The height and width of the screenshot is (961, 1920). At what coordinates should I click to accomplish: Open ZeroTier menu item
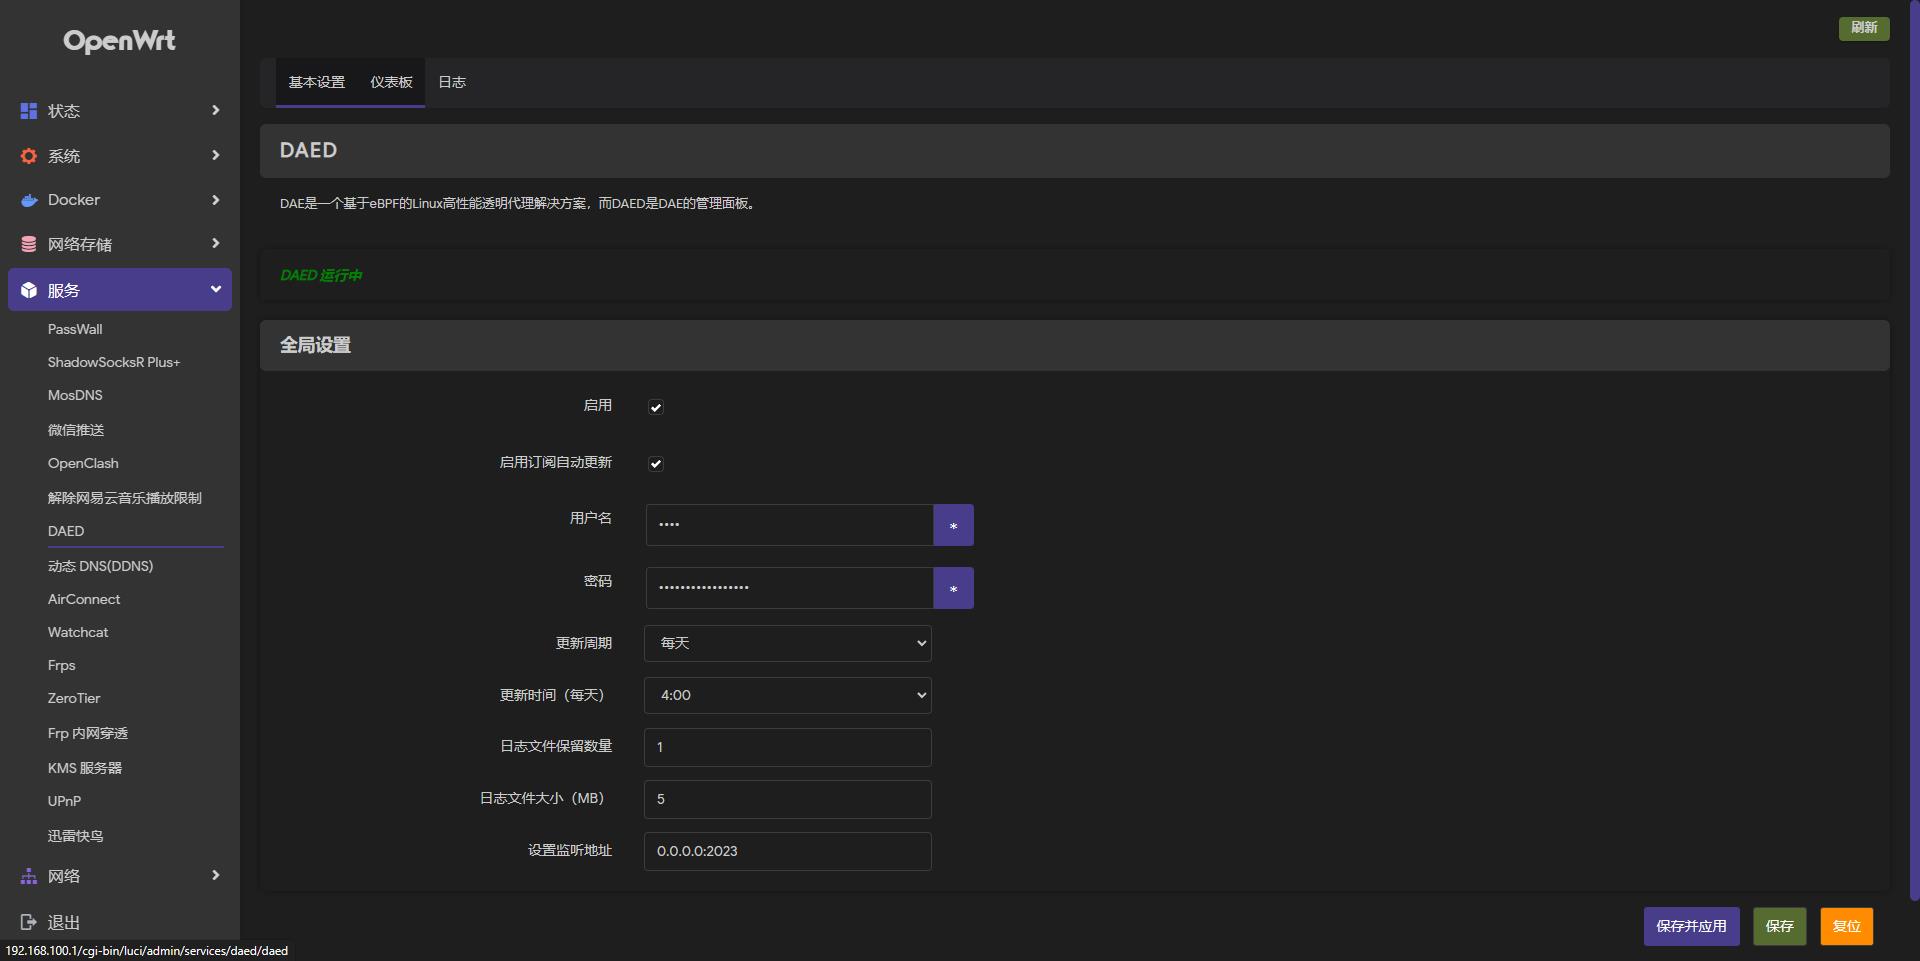tap(74, 698)
